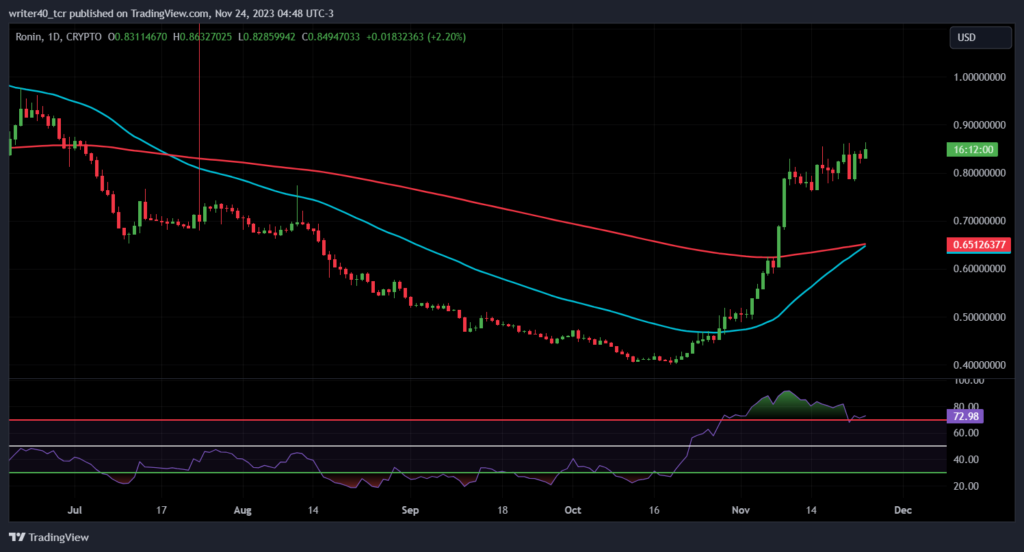Image resolution: width=1024 pixels, height=552 pixels.
Task: Click the 0.80000000 price axis label
Action: (x=979, y=173)
